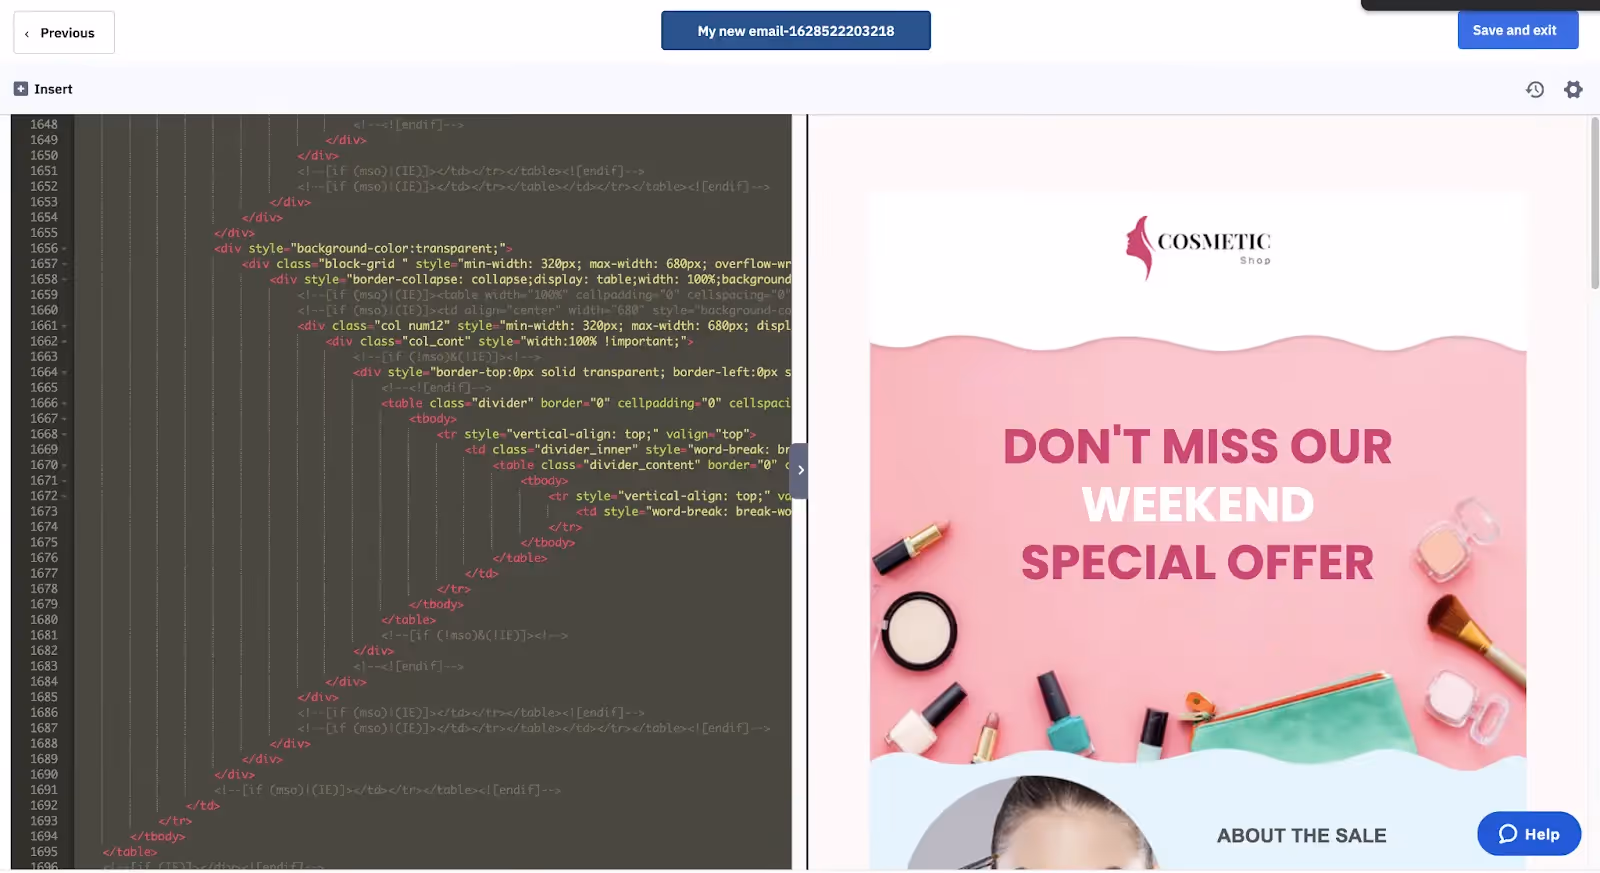Click the closing </tbody> tag on line 1694

tap(158, 837)
